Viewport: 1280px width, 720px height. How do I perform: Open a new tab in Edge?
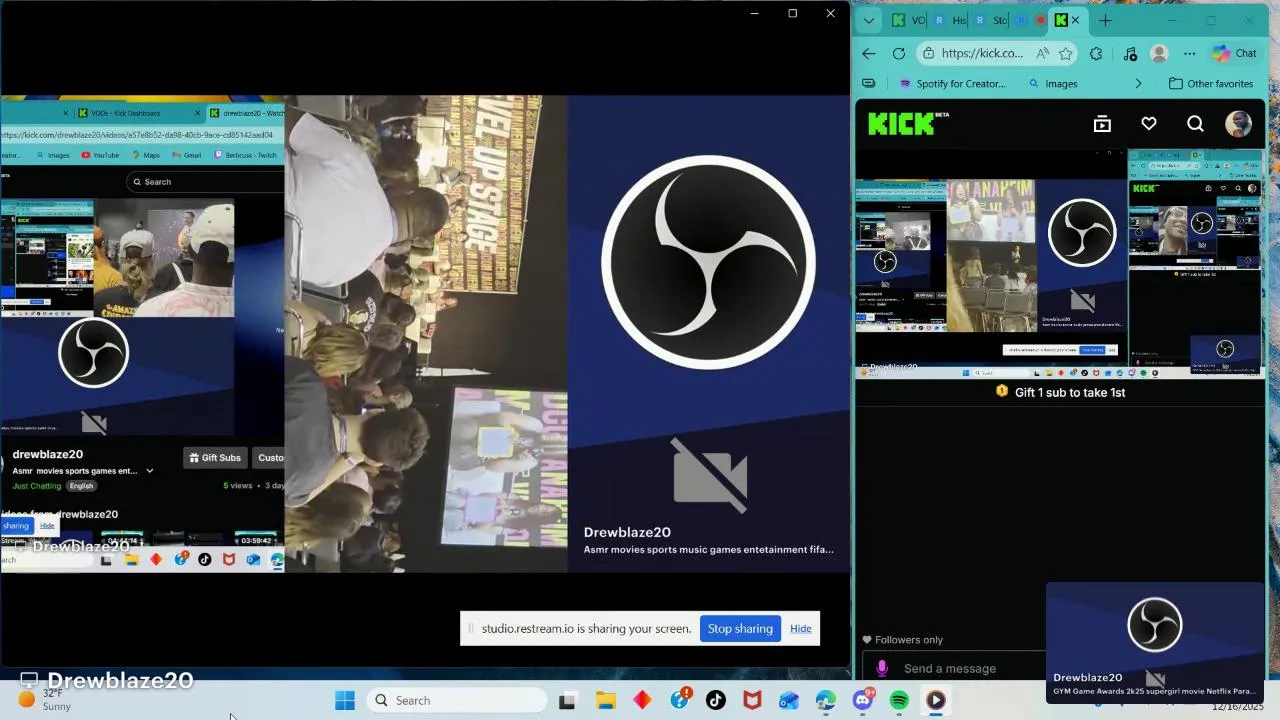(x=1105, y=20)
